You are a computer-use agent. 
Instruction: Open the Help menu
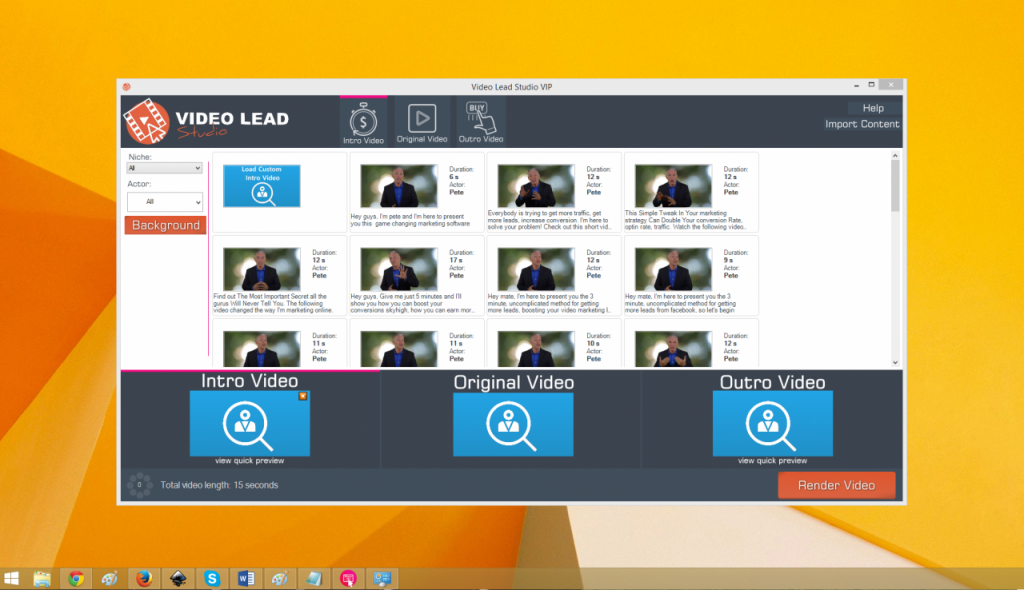click(x=872, y=108)
